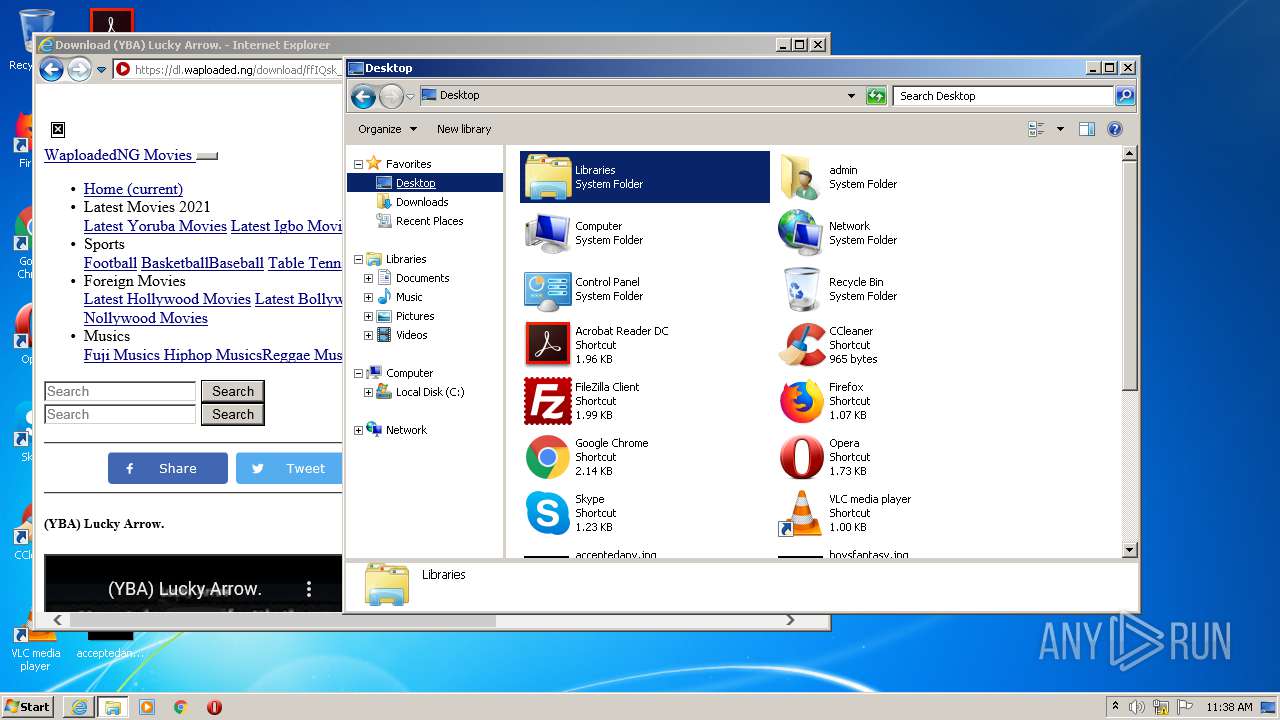Click the volume speaker tray icon
The height and width of the screenshot is (720, 1280).
(1137, 707)
